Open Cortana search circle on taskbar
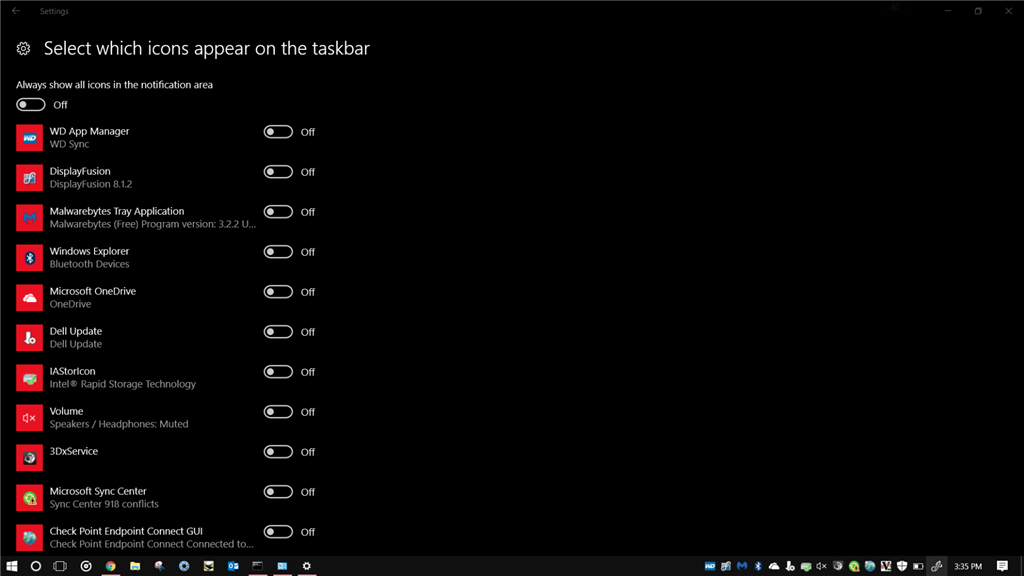 [36, 566]
